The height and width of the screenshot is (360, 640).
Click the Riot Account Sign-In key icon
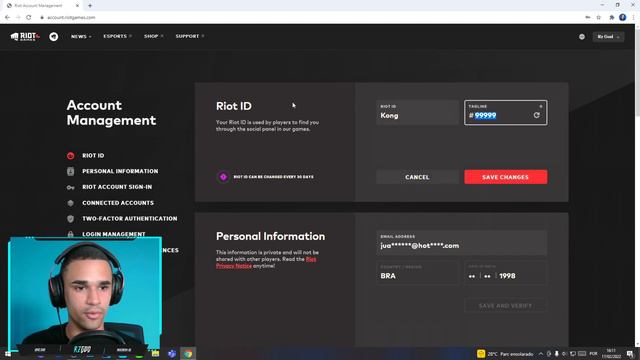coord(71,187)
